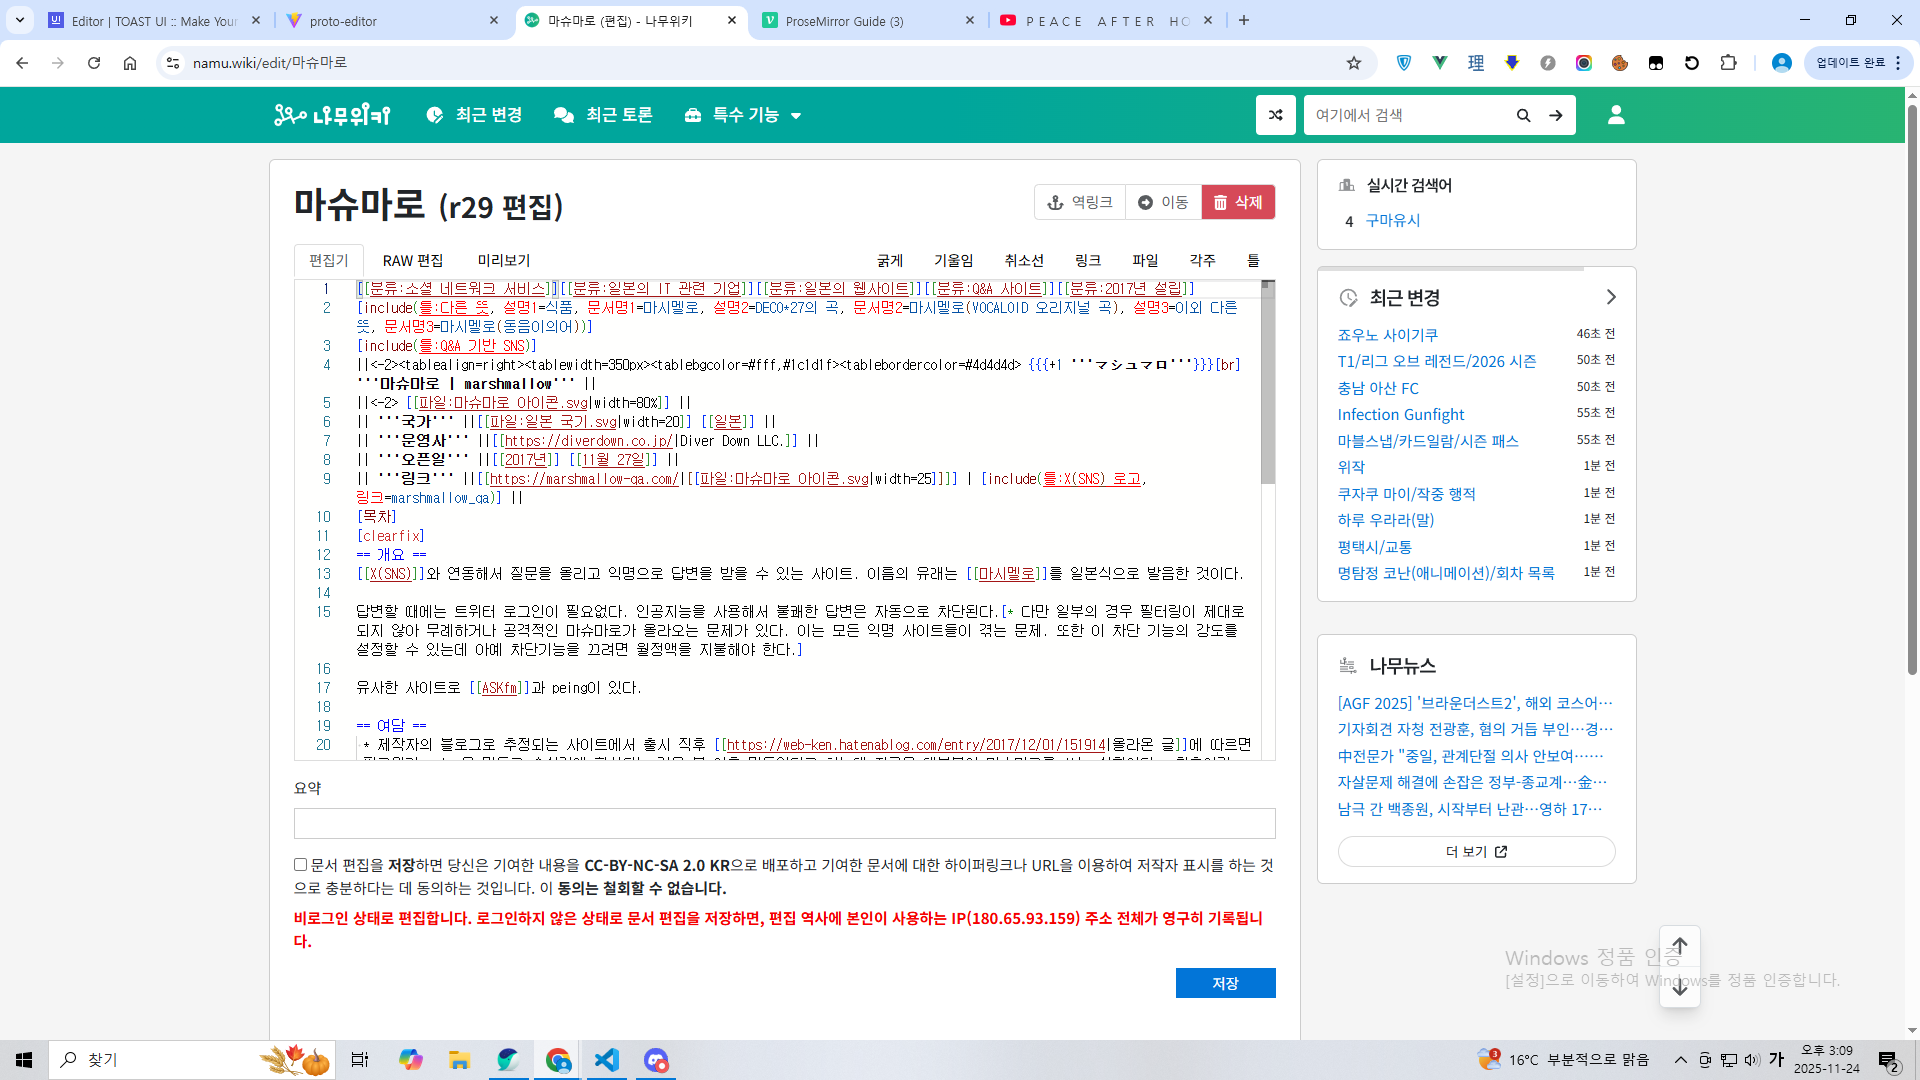This screenshot has width=1920, height=1080.
Task: Apply 굵게 bold formatting
Action: click(x=889, y=261)
